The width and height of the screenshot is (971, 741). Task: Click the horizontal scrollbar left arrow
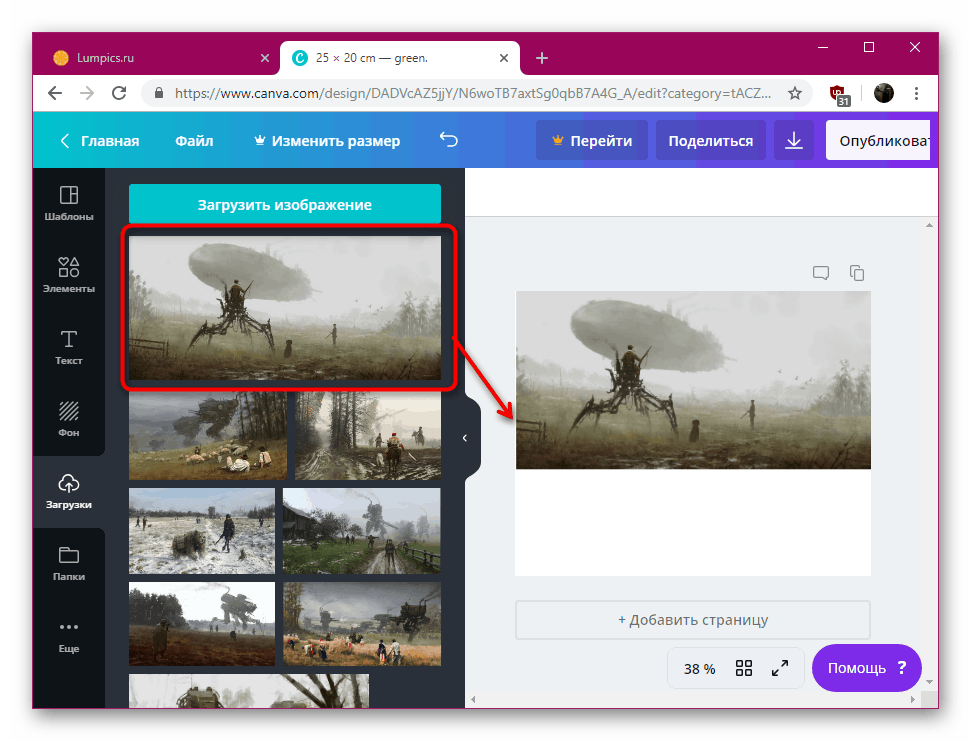pos(473,700)
